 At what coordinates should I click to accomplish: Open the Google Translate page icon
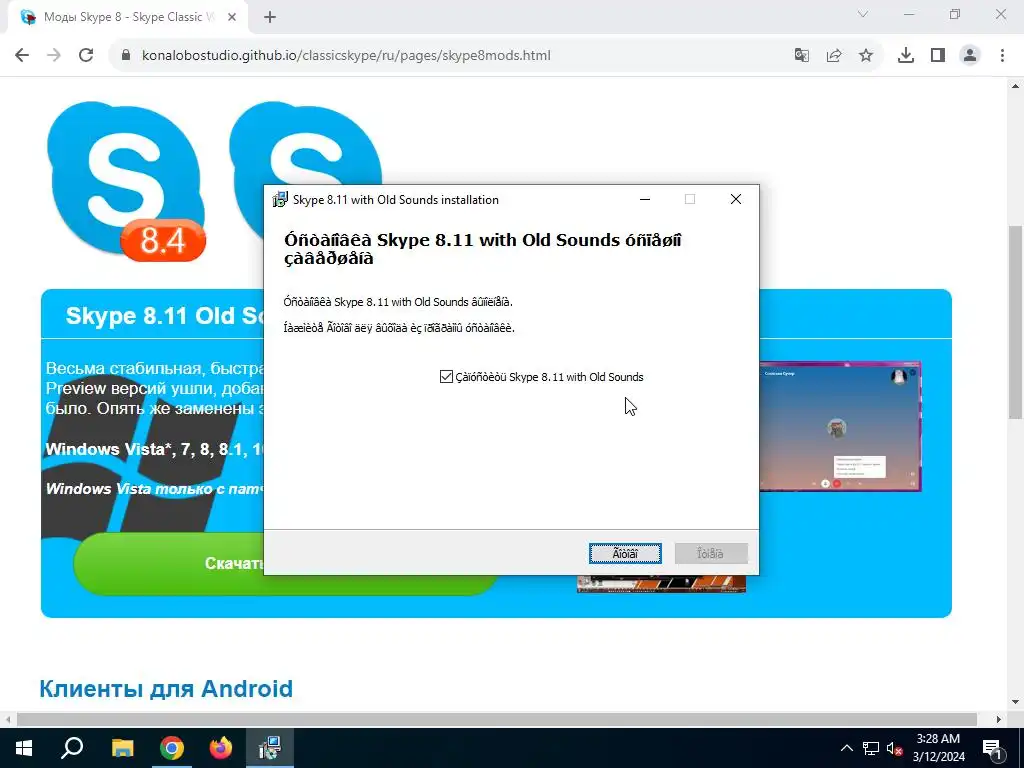pyautogui.click(x=801, y=56)
